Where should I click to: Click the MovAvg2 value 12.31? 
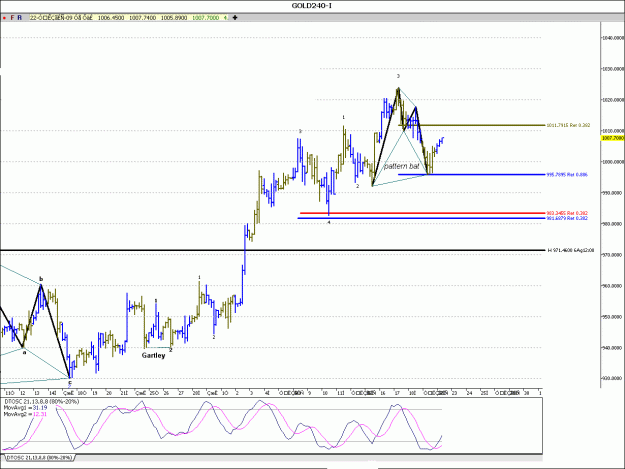point(39,414)
